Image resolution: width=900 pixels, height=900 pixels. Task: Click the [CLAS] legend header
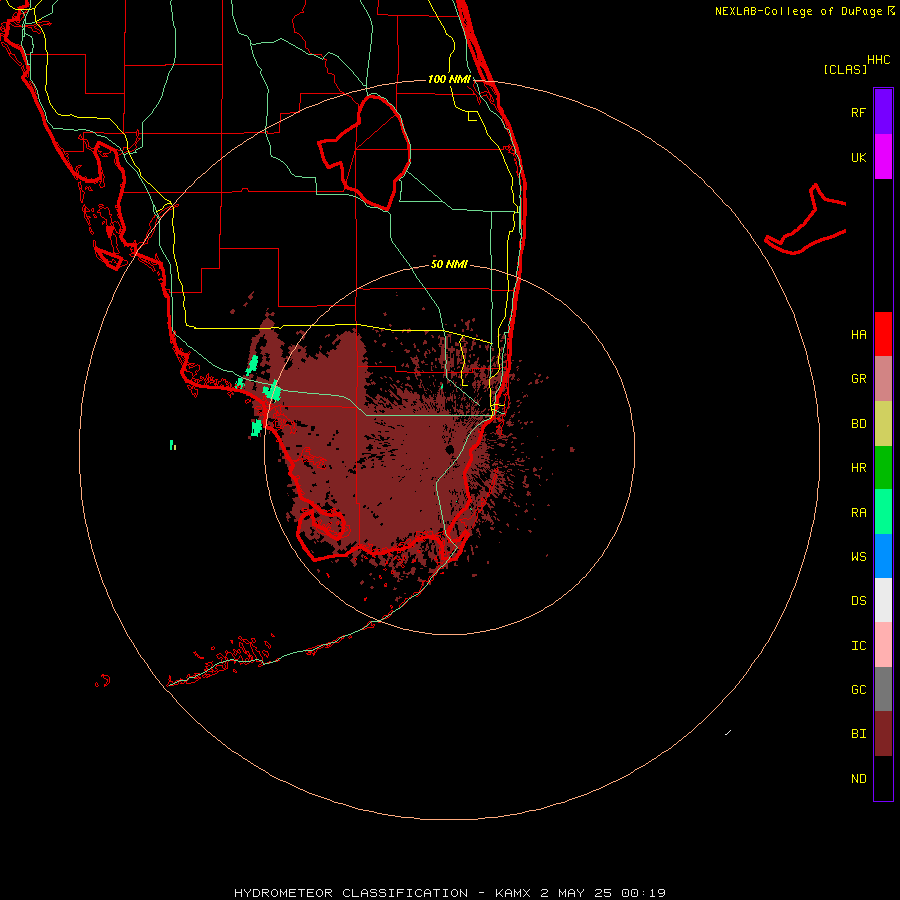point(845,70)
